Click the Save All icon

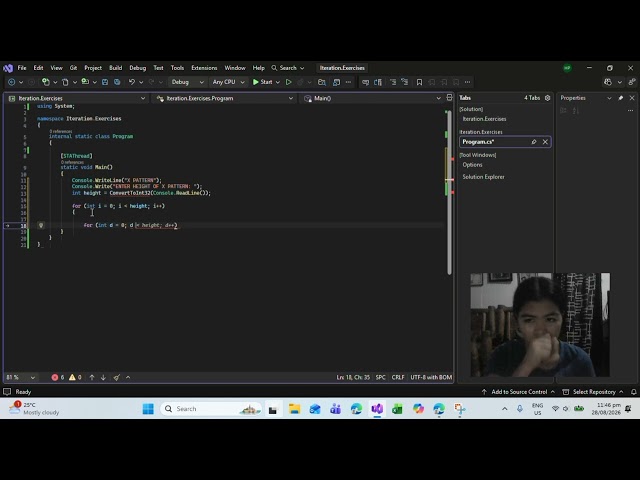(x=117, y=82)
